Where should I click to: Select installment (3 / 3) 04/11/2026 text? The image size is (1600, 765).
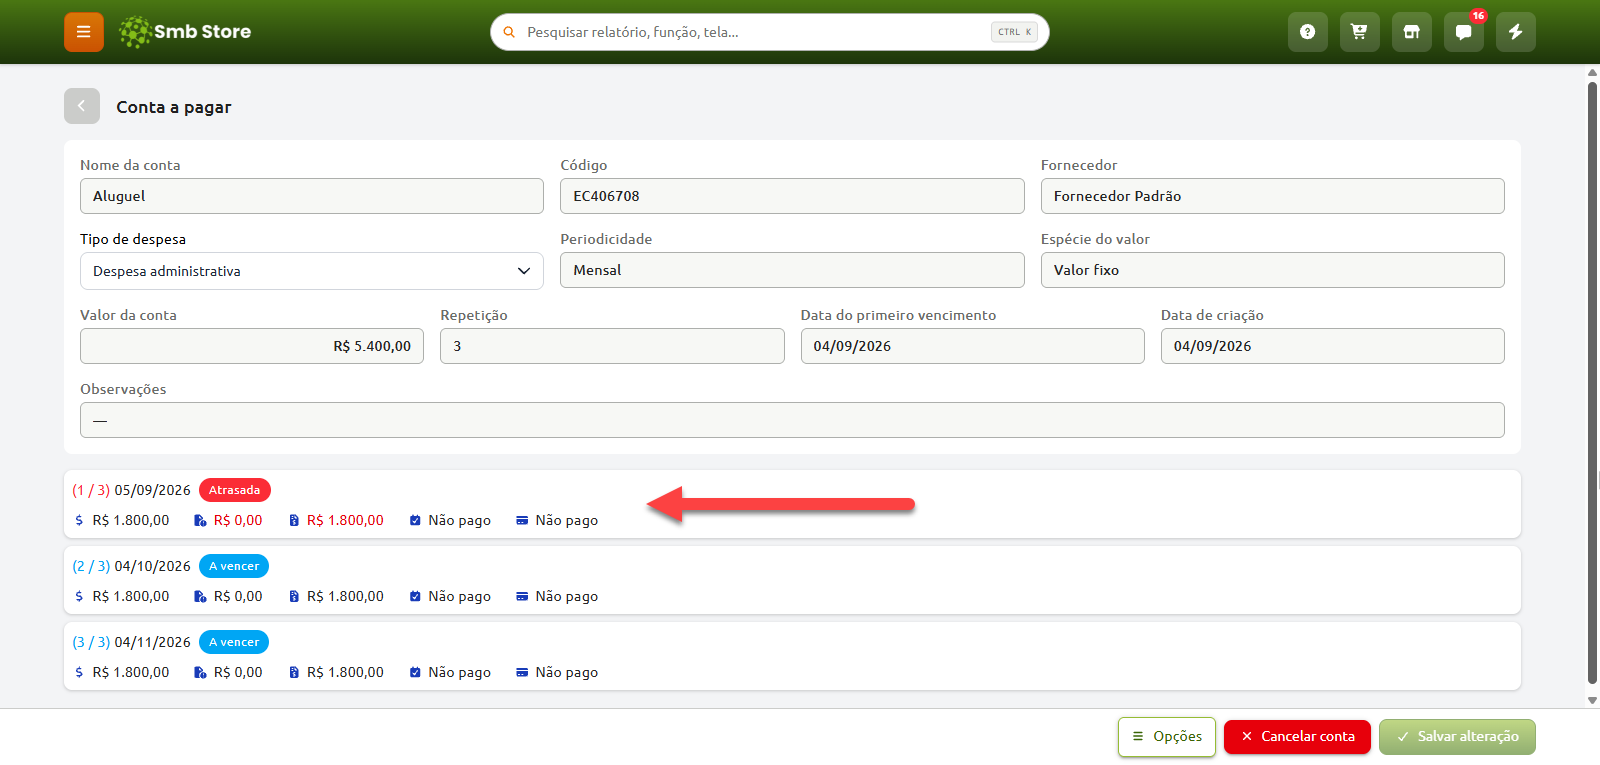point(131,642)
